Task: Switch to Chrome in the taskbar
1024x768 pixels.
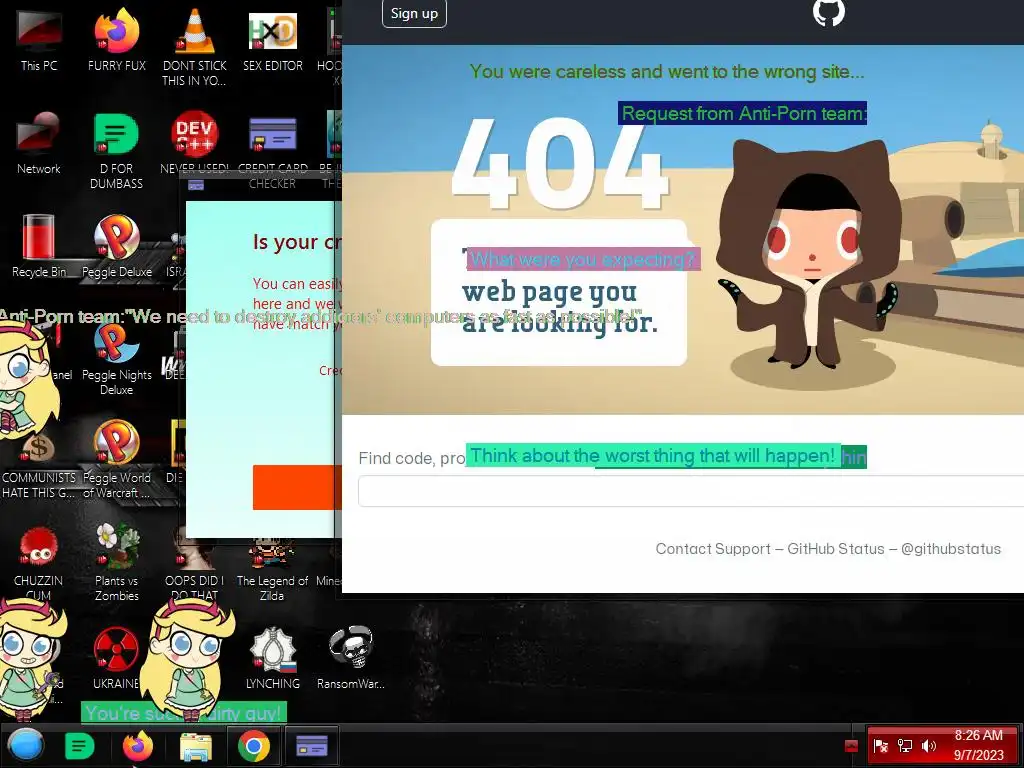Action: coord(253,746)
